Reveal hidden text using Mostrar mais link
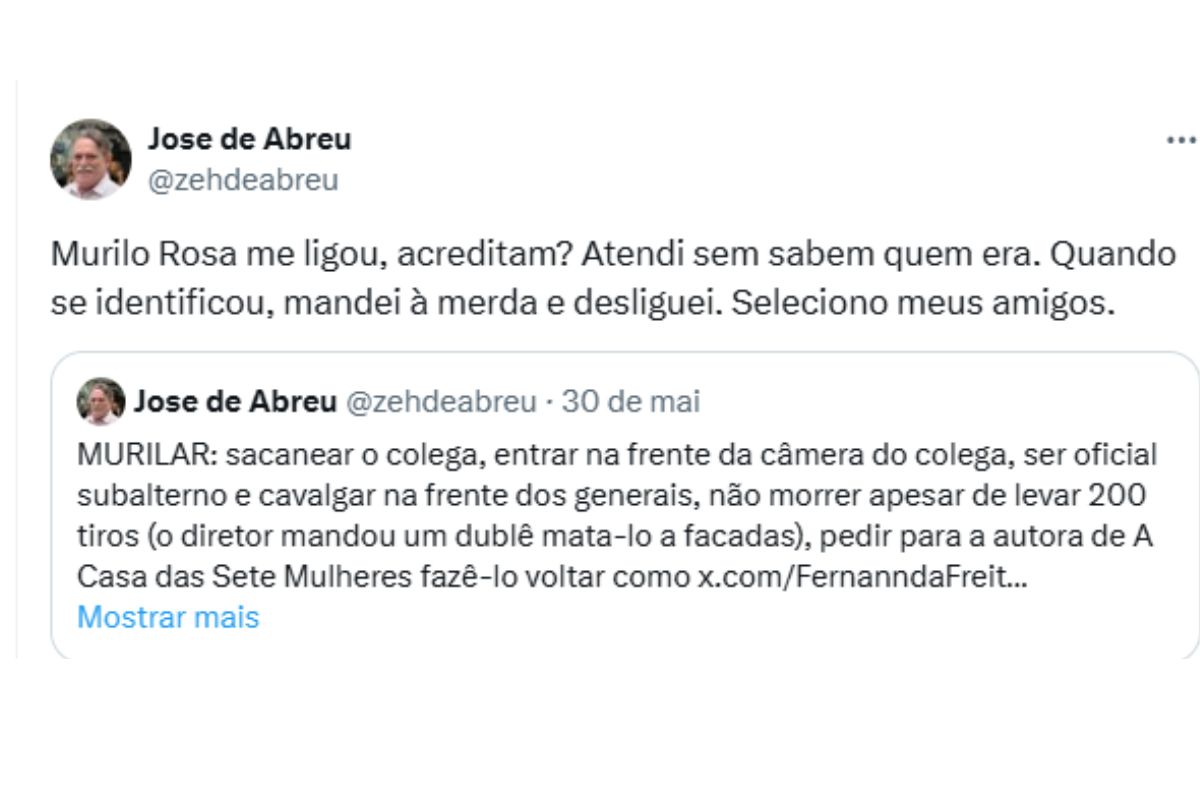Image resolution: width=1200 pixels, height=800 pixels. (x=171, y=617)
